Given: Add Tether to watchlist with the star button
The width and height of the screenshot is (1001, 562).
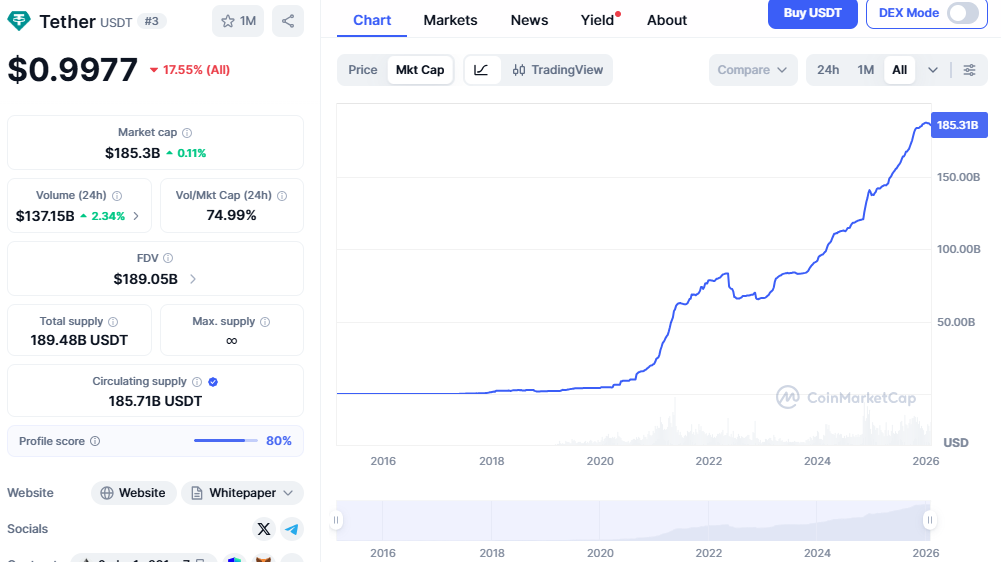Looking at the screenshot, I should point(237,21).
